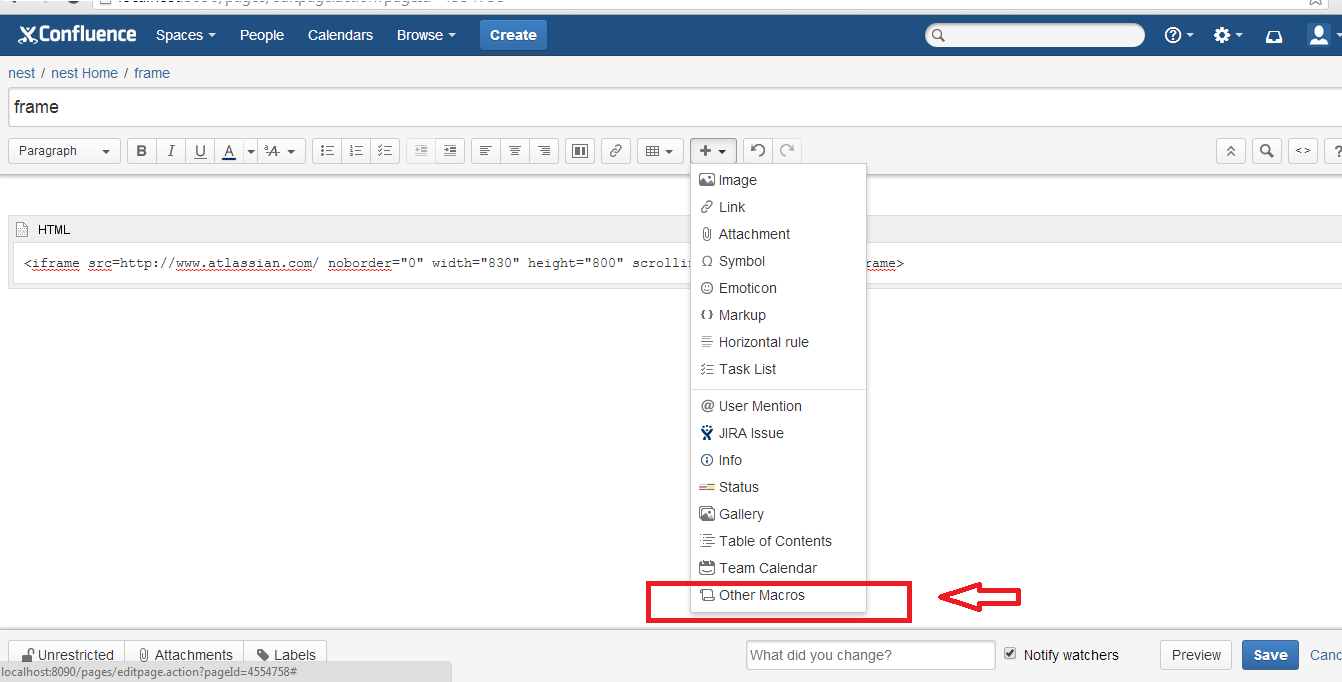1342x682 pixels.
Task: Insert a numbered list
Action: [x=355, y=151]
